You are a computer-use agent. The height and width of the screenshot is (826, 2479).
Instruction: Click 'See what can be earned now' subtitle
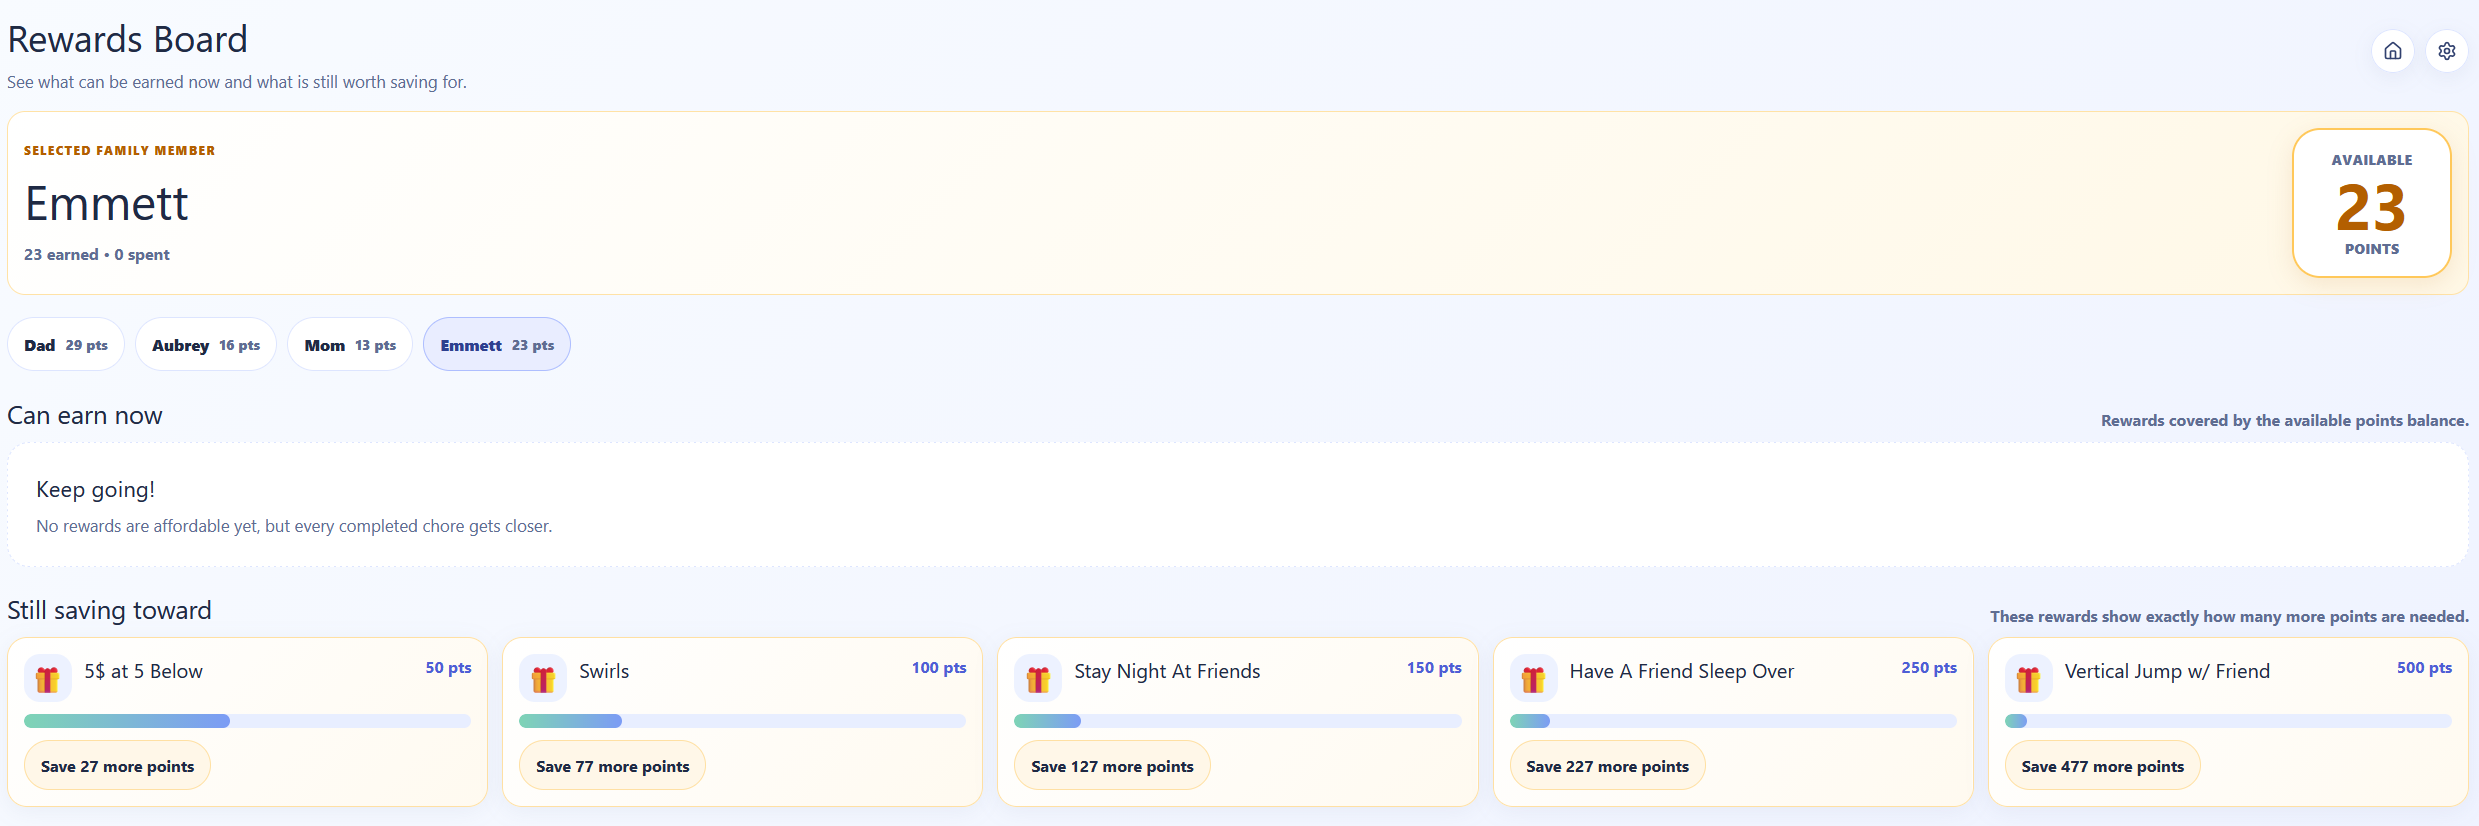pyautogui.click(x=237, y=82)
